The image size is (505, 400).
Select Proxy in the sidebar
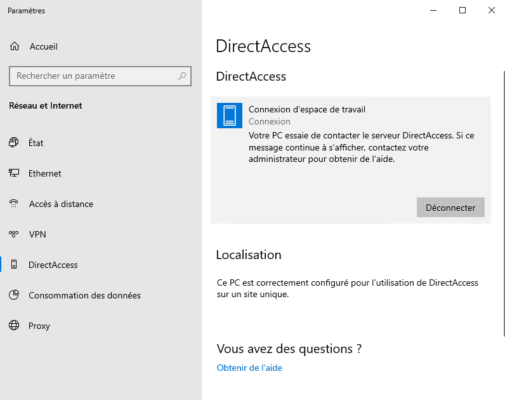coord(39,326)
